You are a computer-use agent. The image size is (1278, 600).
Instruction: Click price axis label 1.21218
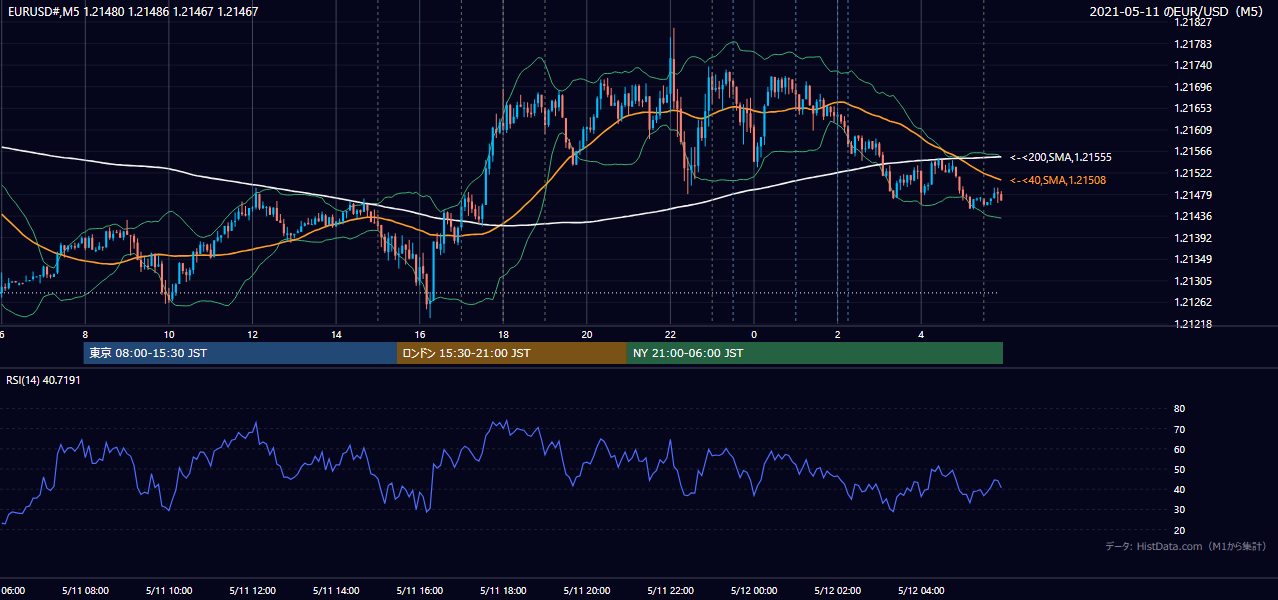[x=1192, y=324]
